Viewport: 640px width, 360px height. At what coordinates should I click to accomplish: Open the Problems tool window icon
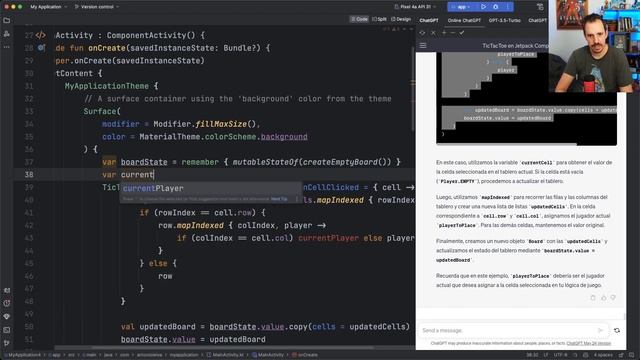point(7,304)
